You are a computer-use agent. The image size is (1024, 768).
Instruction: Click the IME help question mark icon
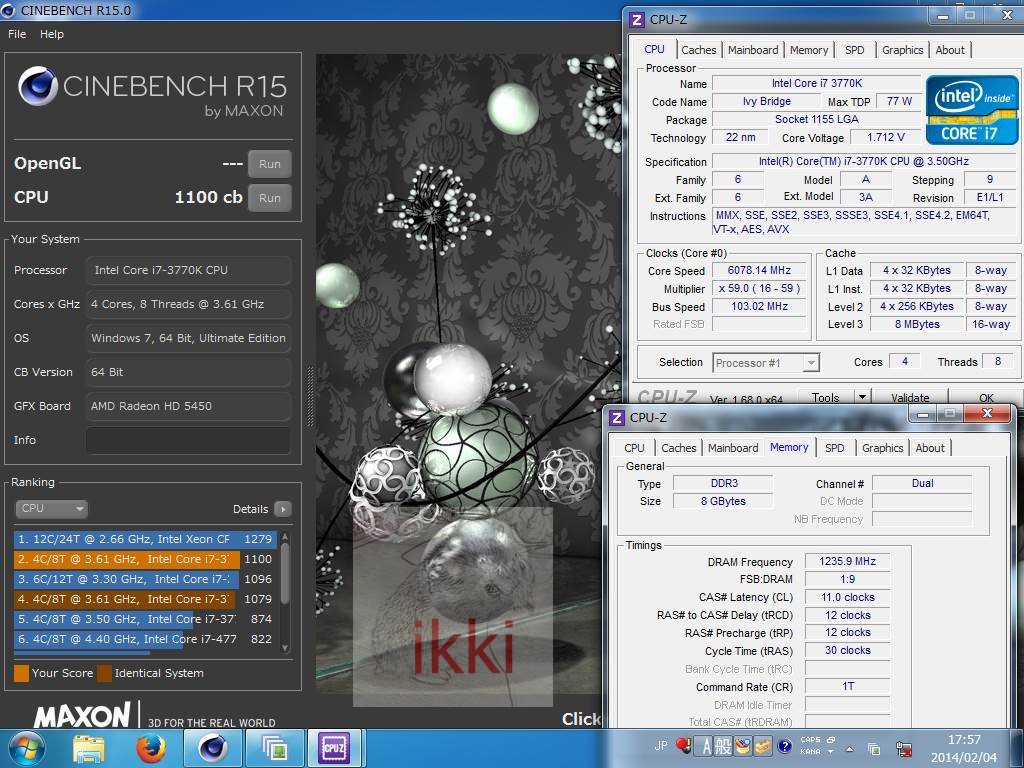tap(785, 746)
